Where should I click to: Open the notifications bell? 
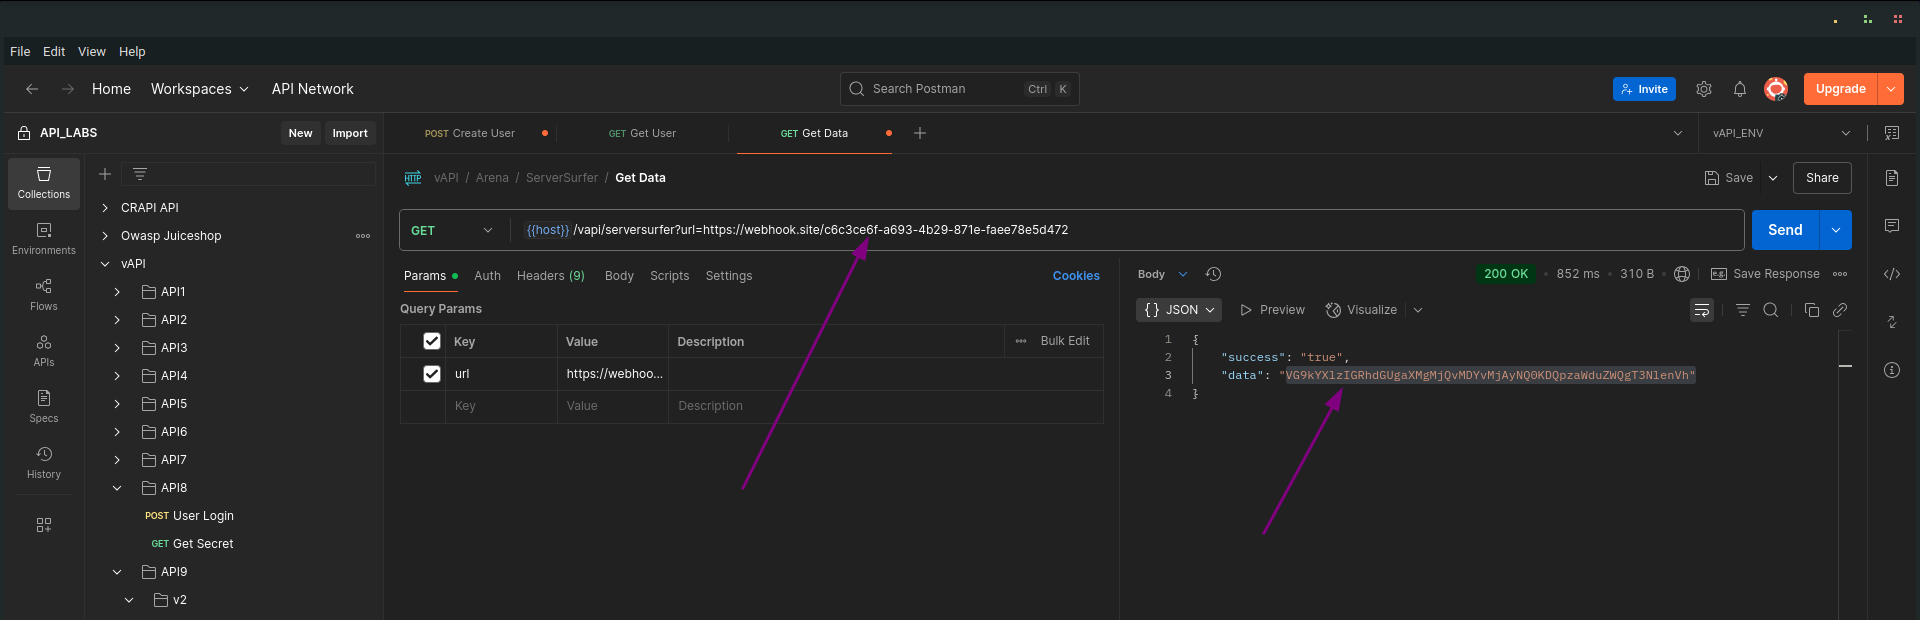coord(1740,89)
